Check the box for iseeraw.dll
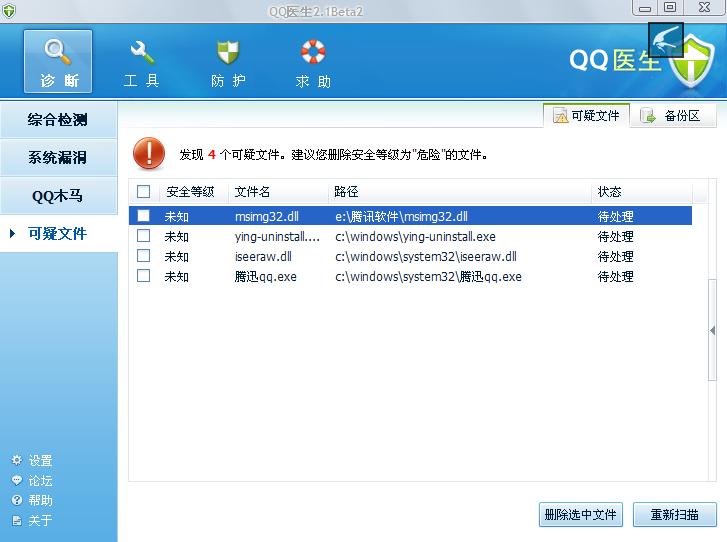This screenshot has height=542, width=727. [x=143, y=256]
